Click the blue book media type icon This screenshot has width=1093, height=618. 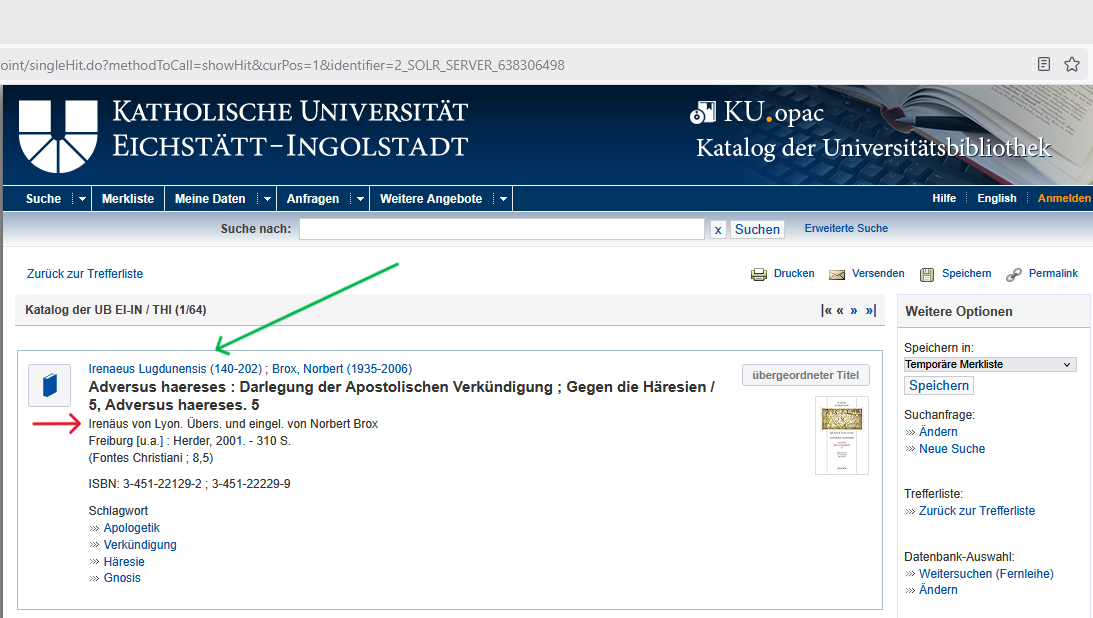(49, 385)
